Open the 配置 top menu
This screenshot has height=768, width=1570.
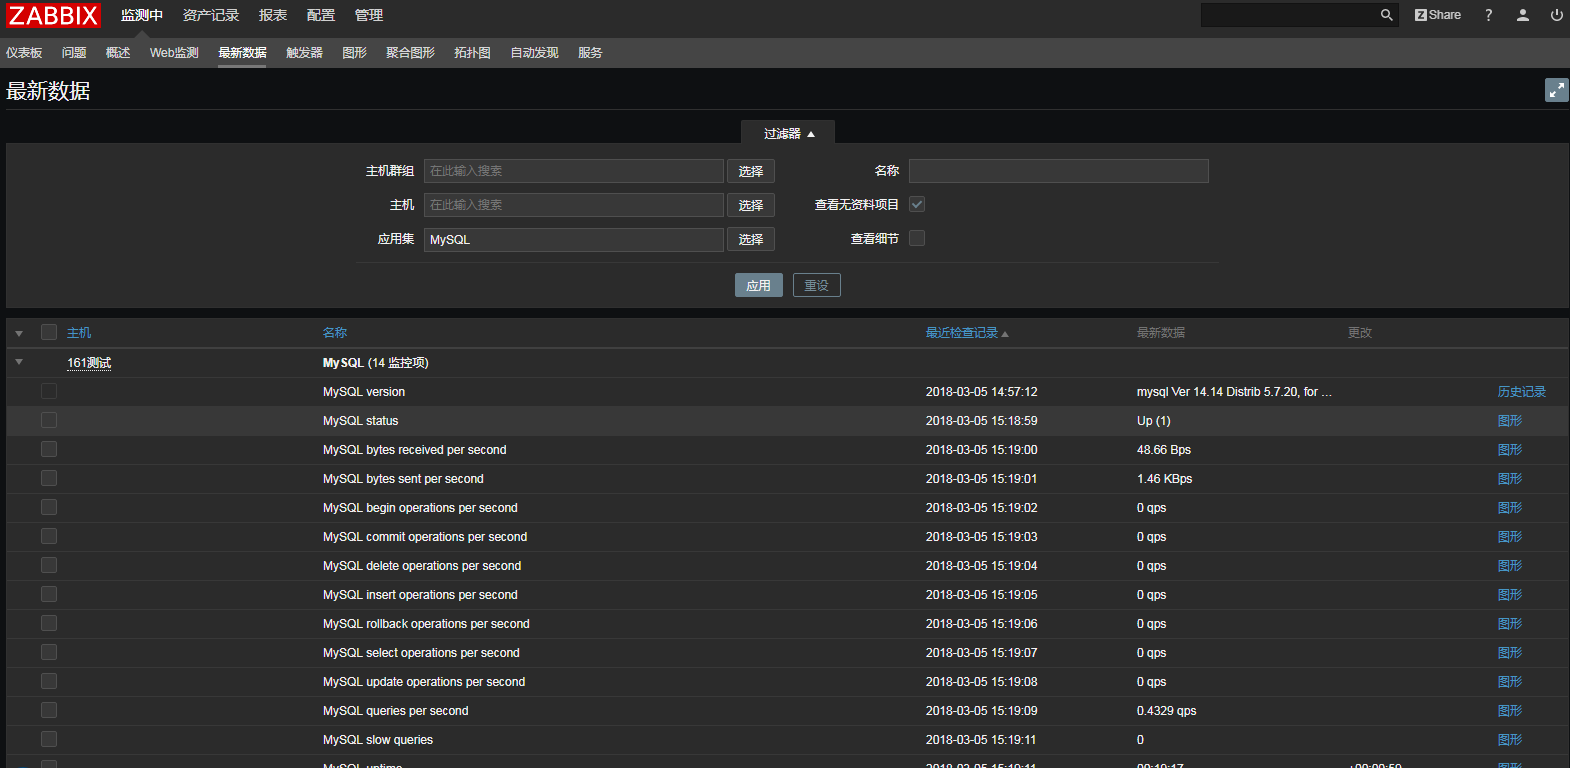321,15
